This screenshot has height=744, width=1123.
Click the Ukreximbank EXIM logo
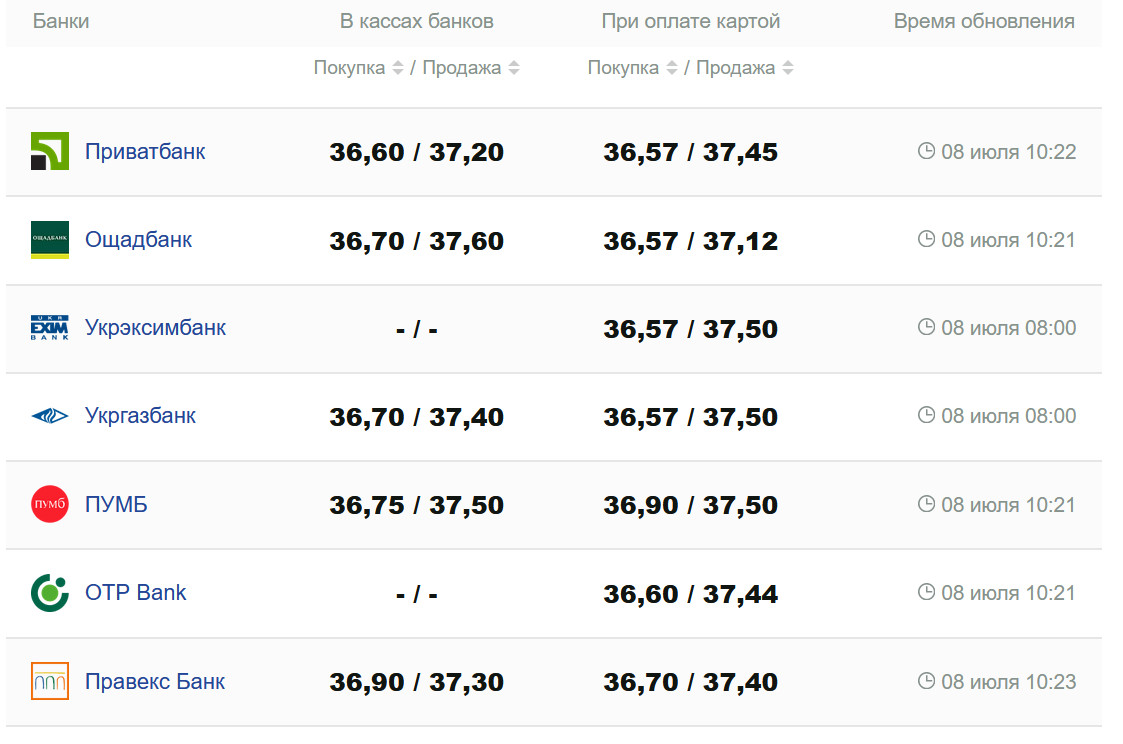point(49,328)
